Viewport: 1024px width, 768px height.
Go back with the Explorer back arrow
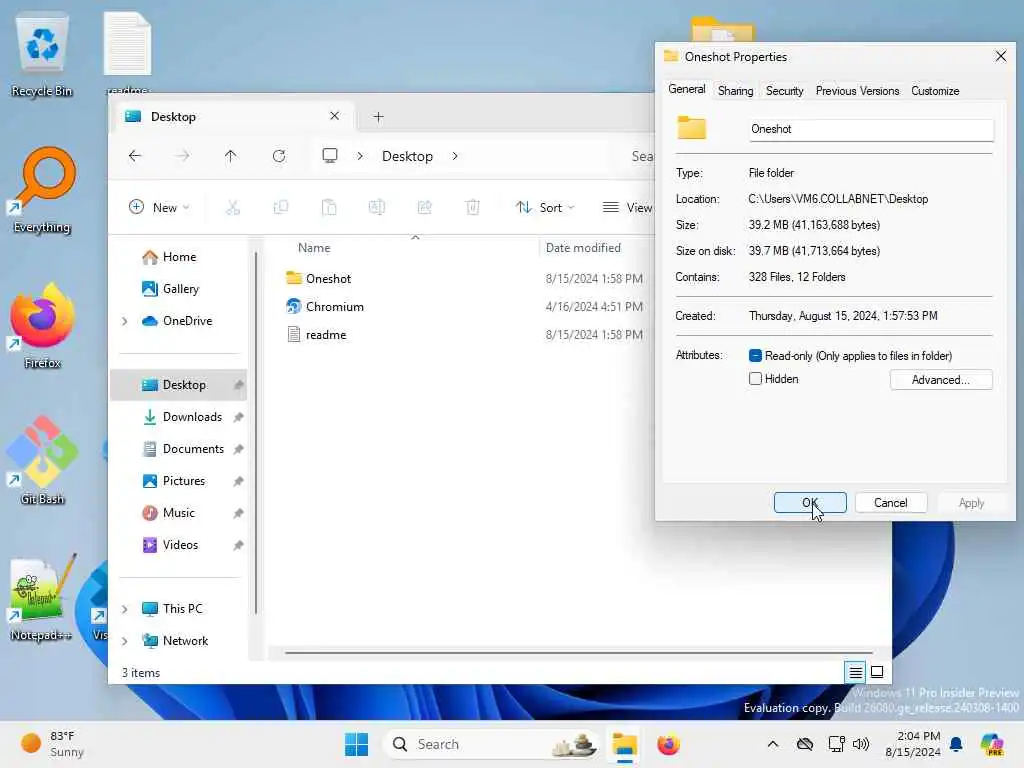[x=135, y=156]
